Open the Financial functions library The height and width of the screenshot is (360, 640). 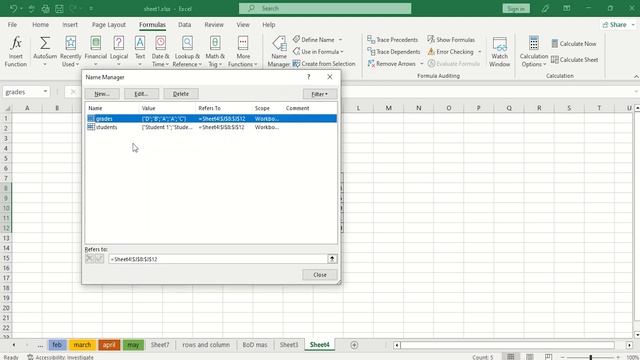(x=96, y=51)
